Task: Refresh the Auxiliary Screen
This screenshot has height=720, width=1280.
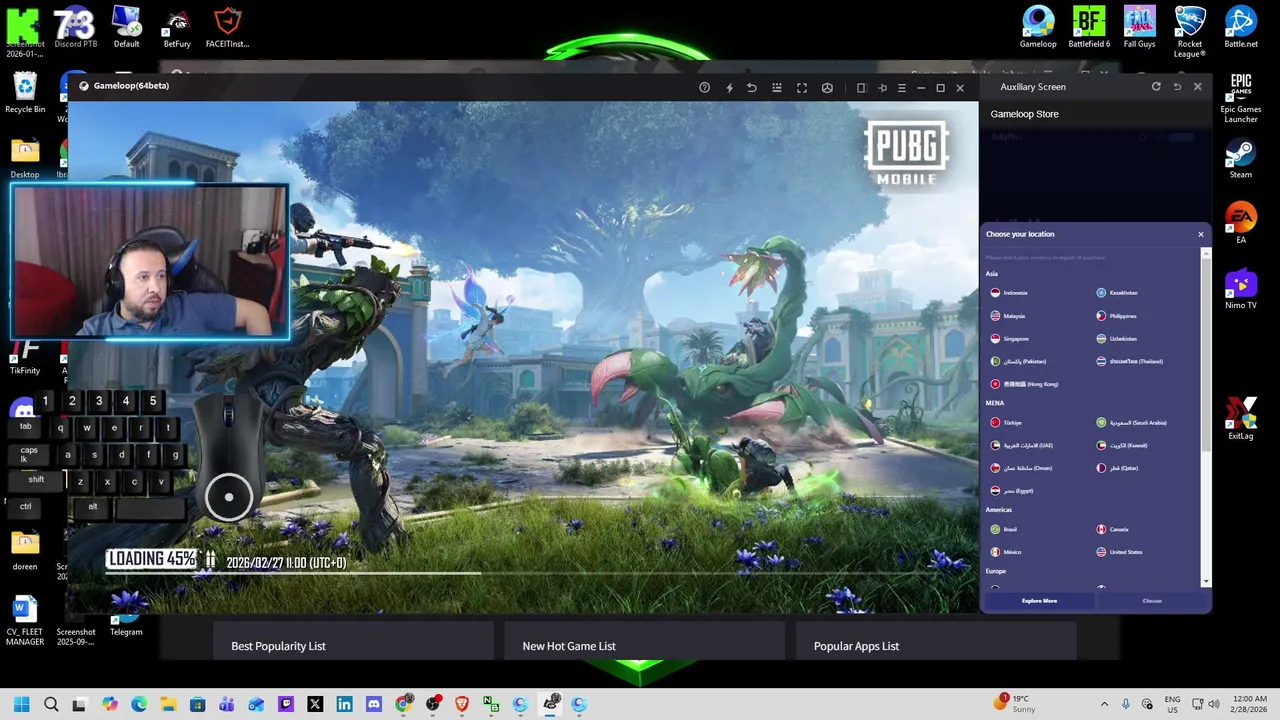Action: [x=1156, y=87]
